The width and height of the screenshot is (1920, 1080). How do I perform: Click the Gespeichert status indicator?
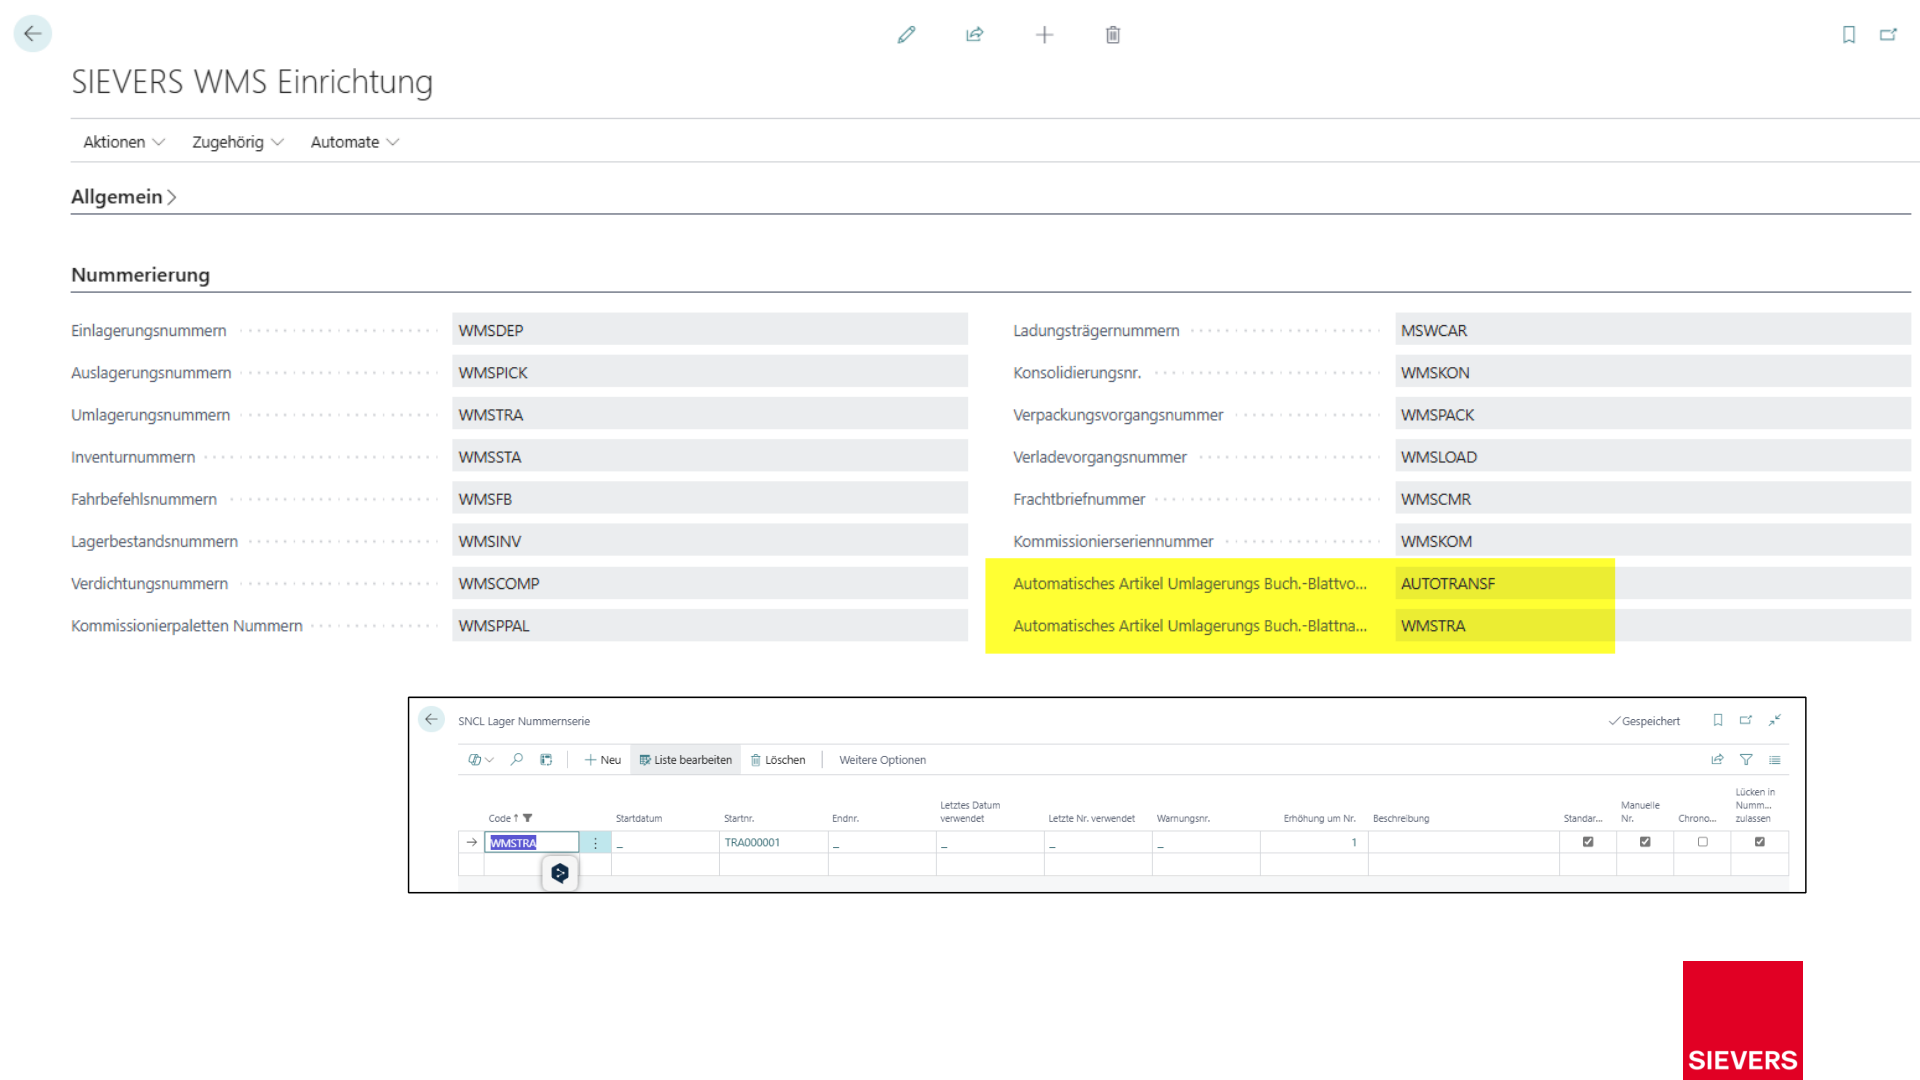tap(1644, 721)
